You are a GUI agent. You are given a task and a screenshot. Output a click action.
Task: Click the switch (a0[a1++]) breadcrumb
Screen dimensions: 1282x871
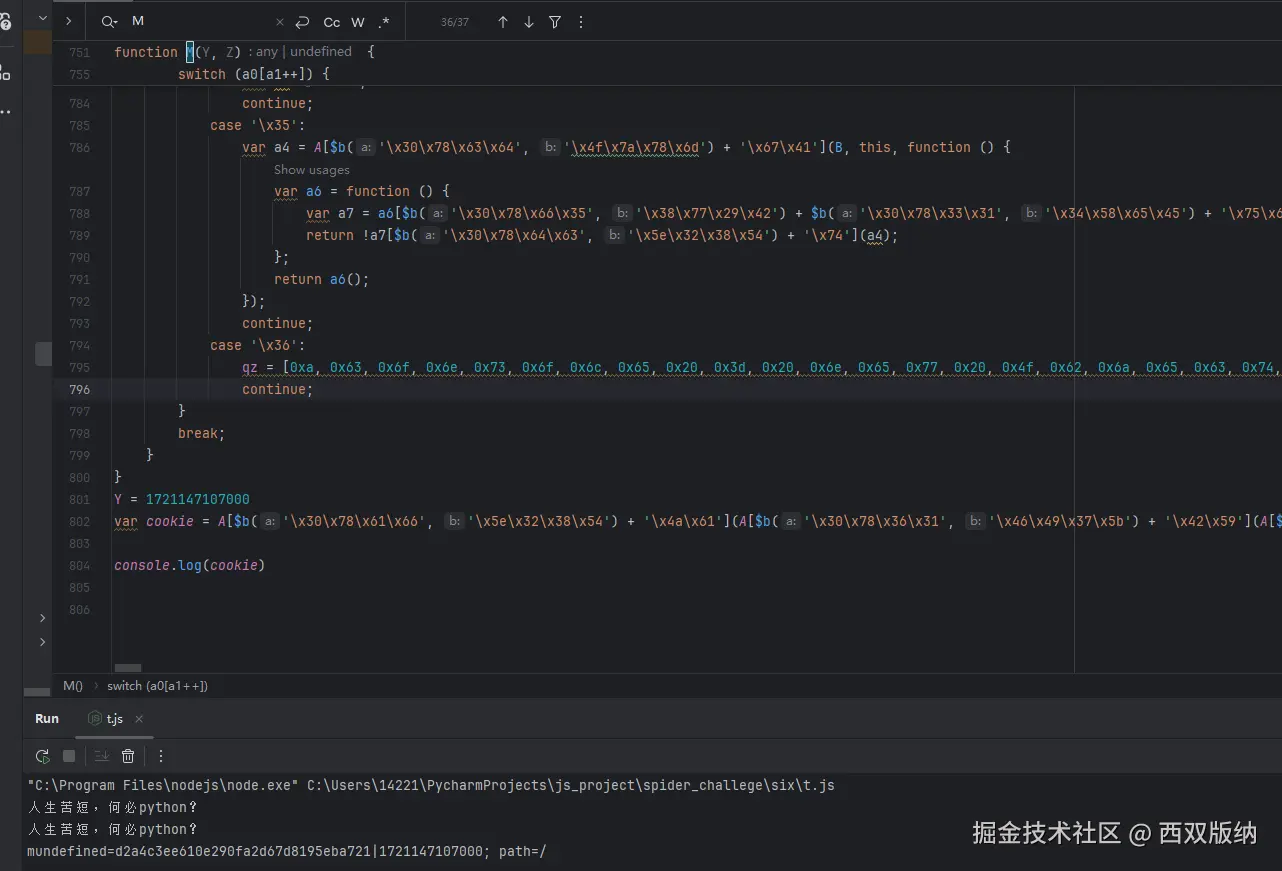[158, 686]
